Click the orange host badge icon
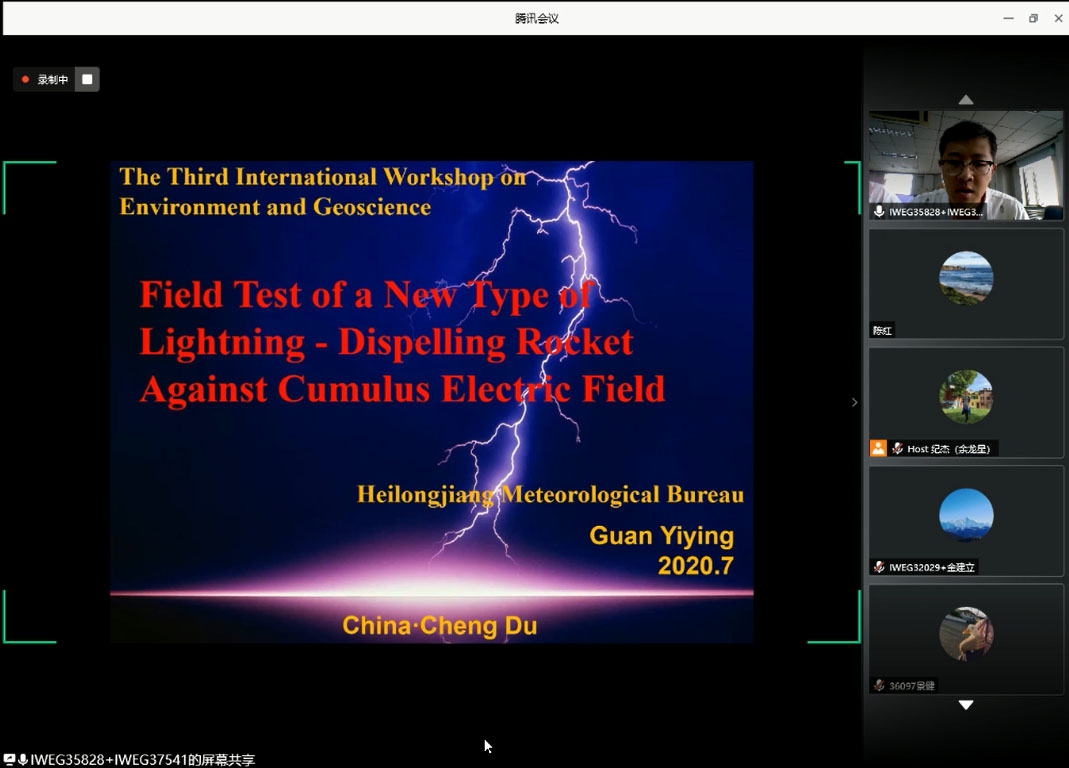Image resolution: width=1069 pixels, height=768 pixels. pyautogui.click(x=878, y=448)
